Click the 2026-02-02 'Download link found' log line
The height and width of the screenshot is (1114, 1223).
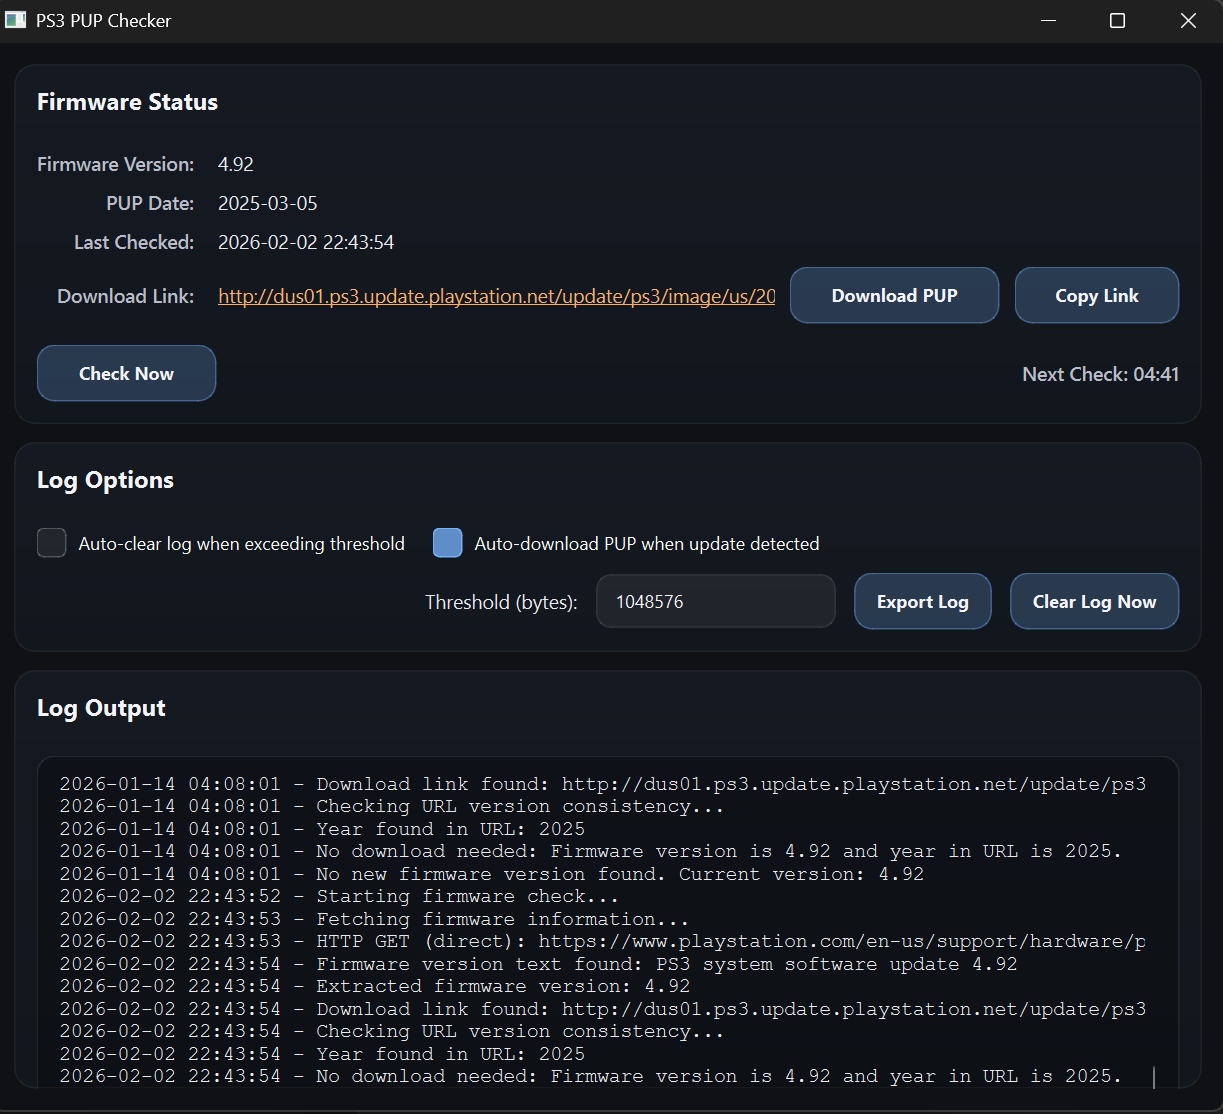[602, 1009]
